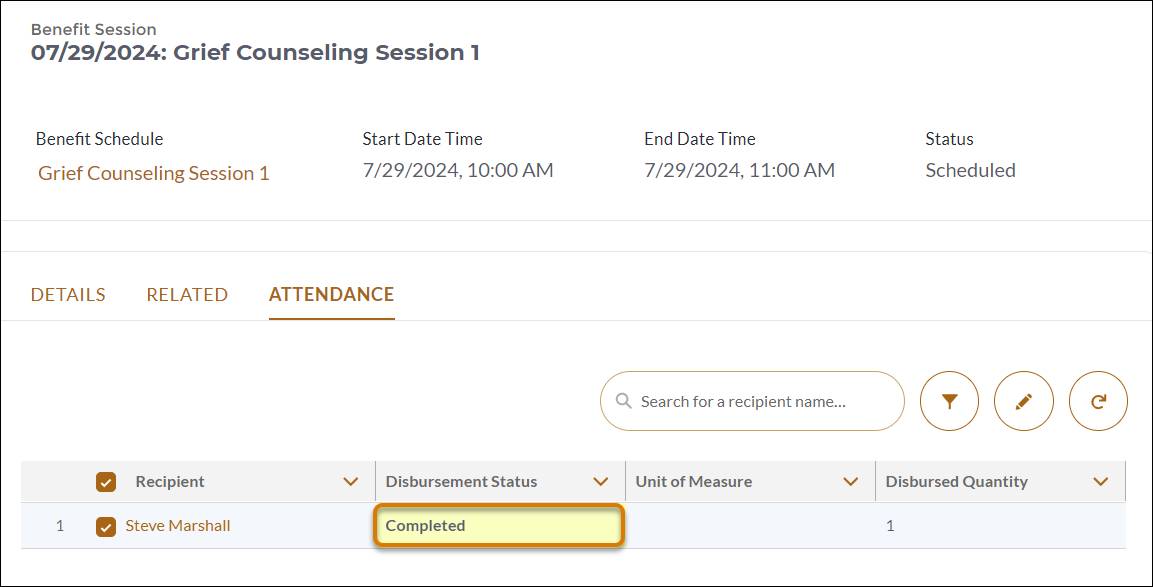The height and width of the screenshot is (587, 1153).
Task: Click row number 1 in the attendance table
Action: [60, 525]
